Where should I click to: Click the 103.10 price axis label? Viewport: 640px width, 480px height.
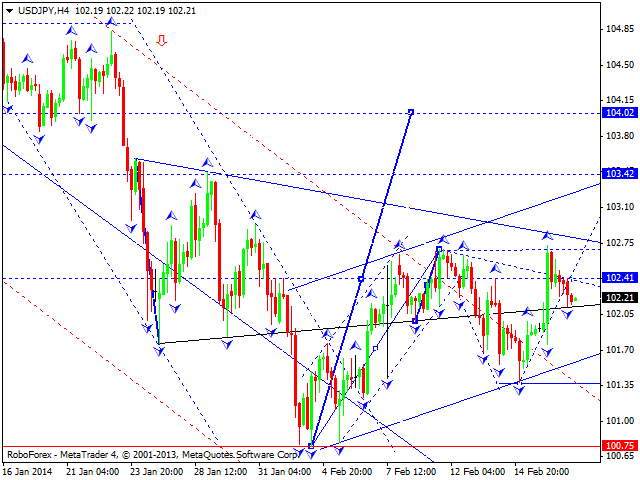[620, 207]
